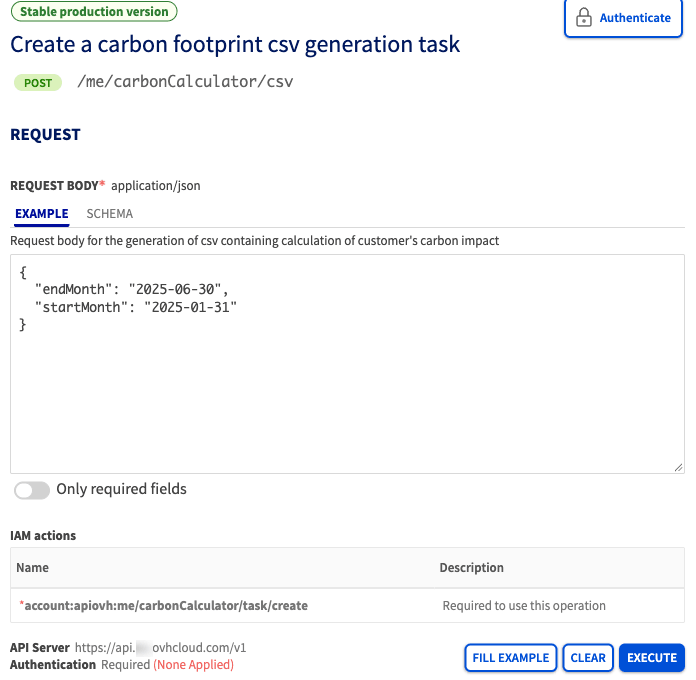
Task: Click the /me/carbonCalculator/csv endpoint path
Action: click(x=185, y=82)
